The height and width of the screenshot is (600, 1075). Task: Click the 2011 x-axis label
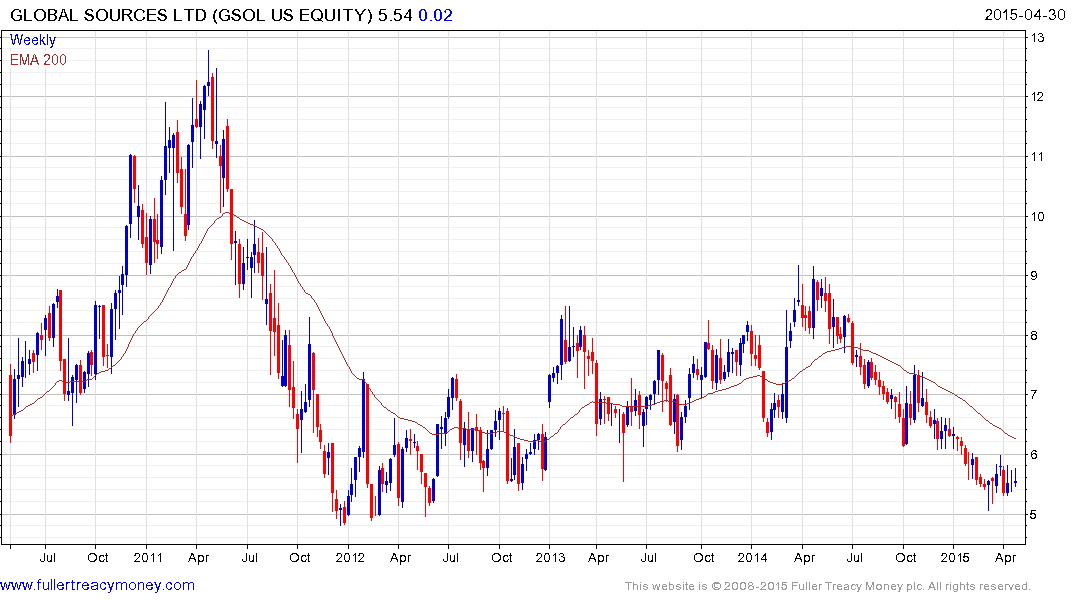click(148, 557)
